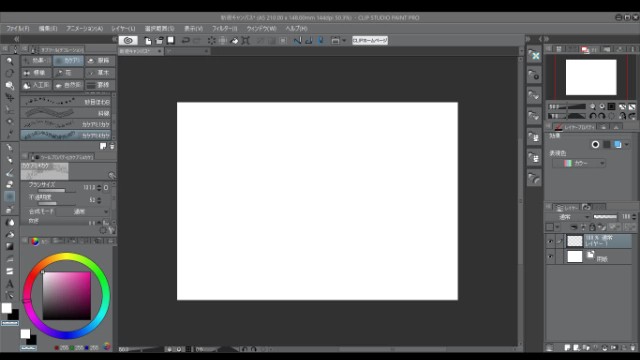Image resolution: width=640 pixels, height=360 pixels.
Task: Open the アニメーション(A) menu
Action: click(84, 29)
